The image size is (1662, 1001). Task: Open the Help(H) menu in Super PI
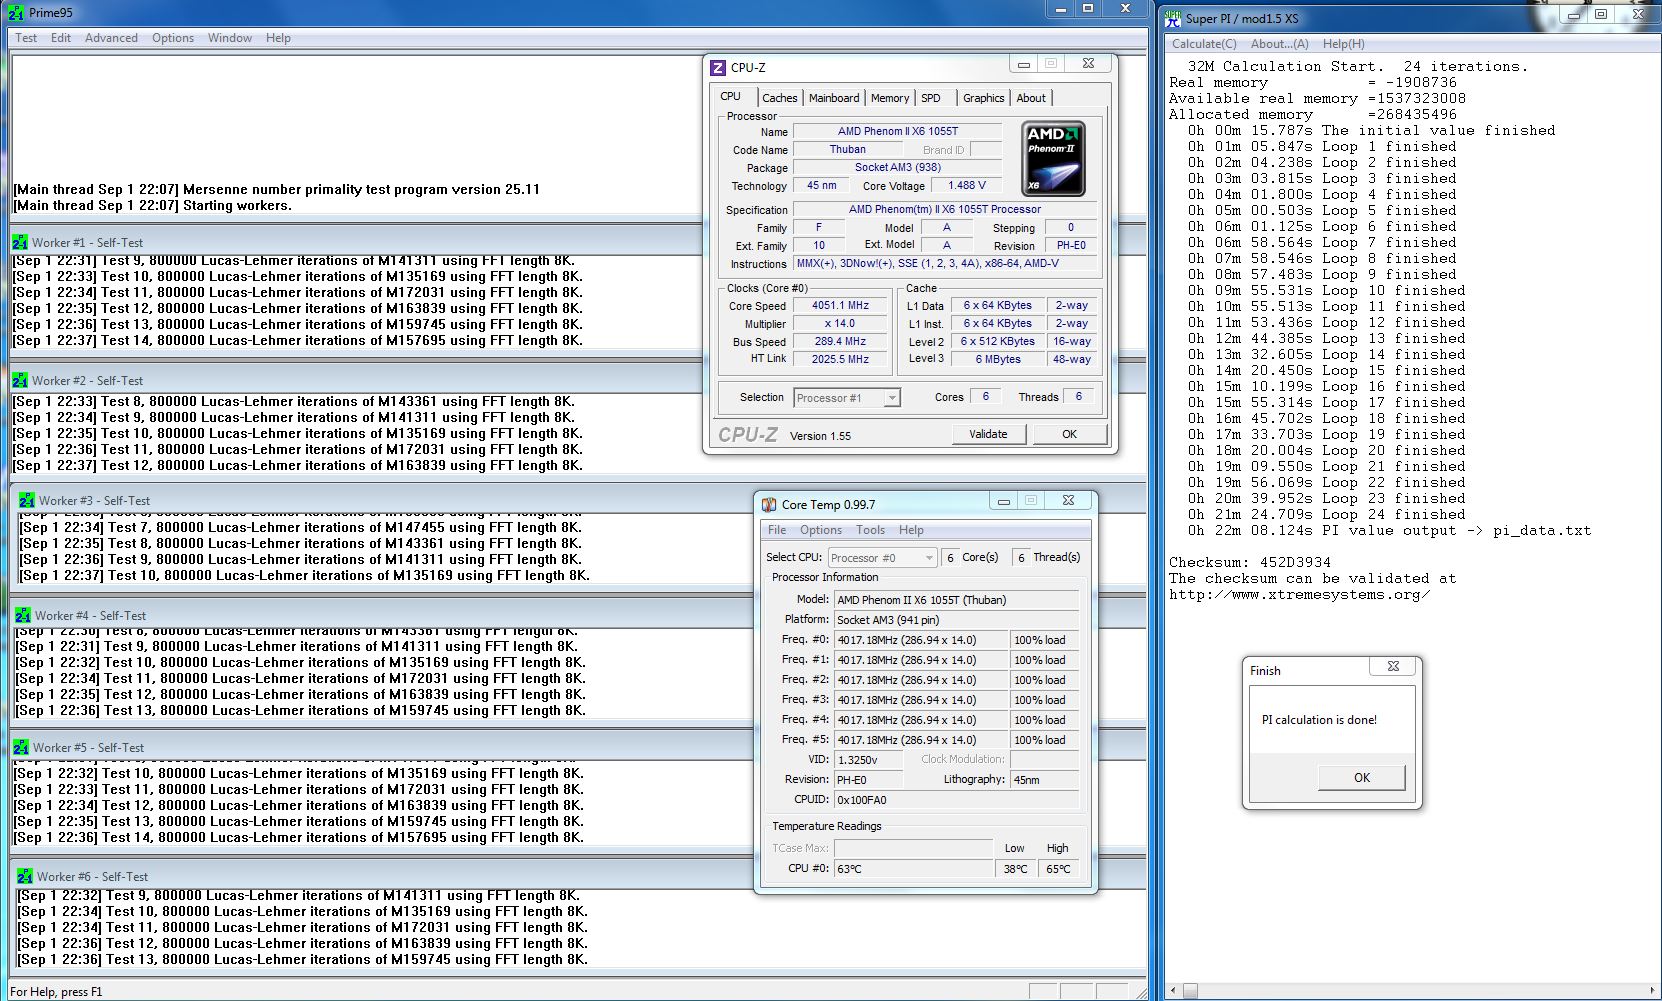pyautogui.click(x=1343, y=44)
